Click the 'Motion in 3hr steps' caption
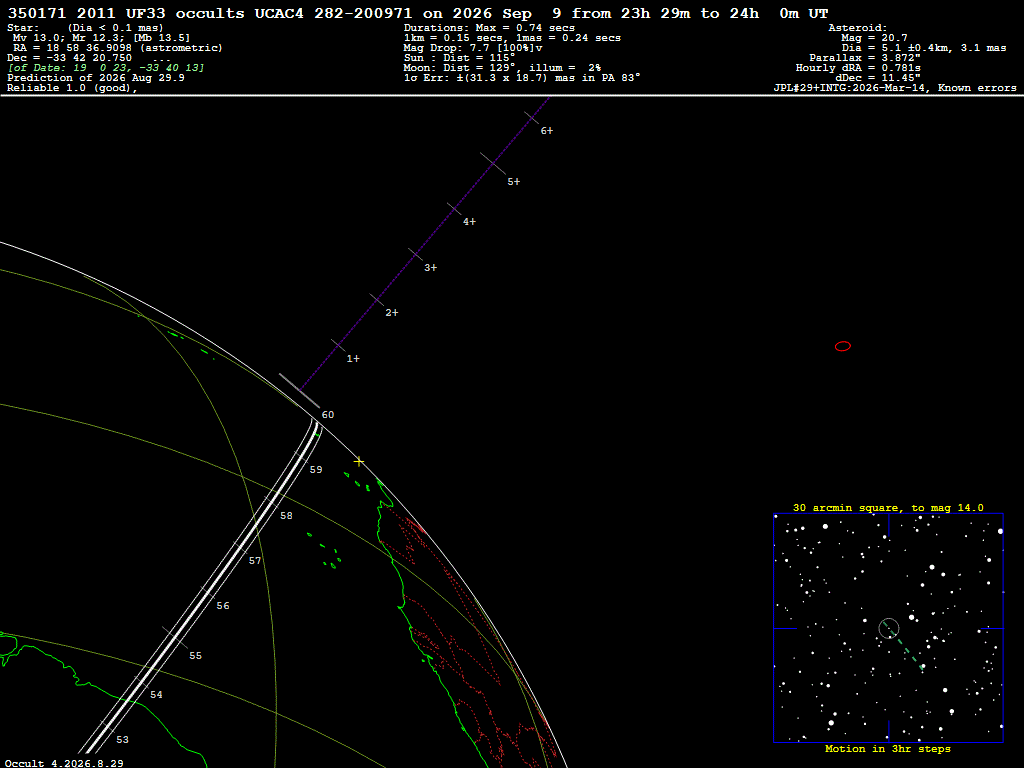Image resolution: width=1024 pixels, height=768 pixels. [x=888, y=749]
